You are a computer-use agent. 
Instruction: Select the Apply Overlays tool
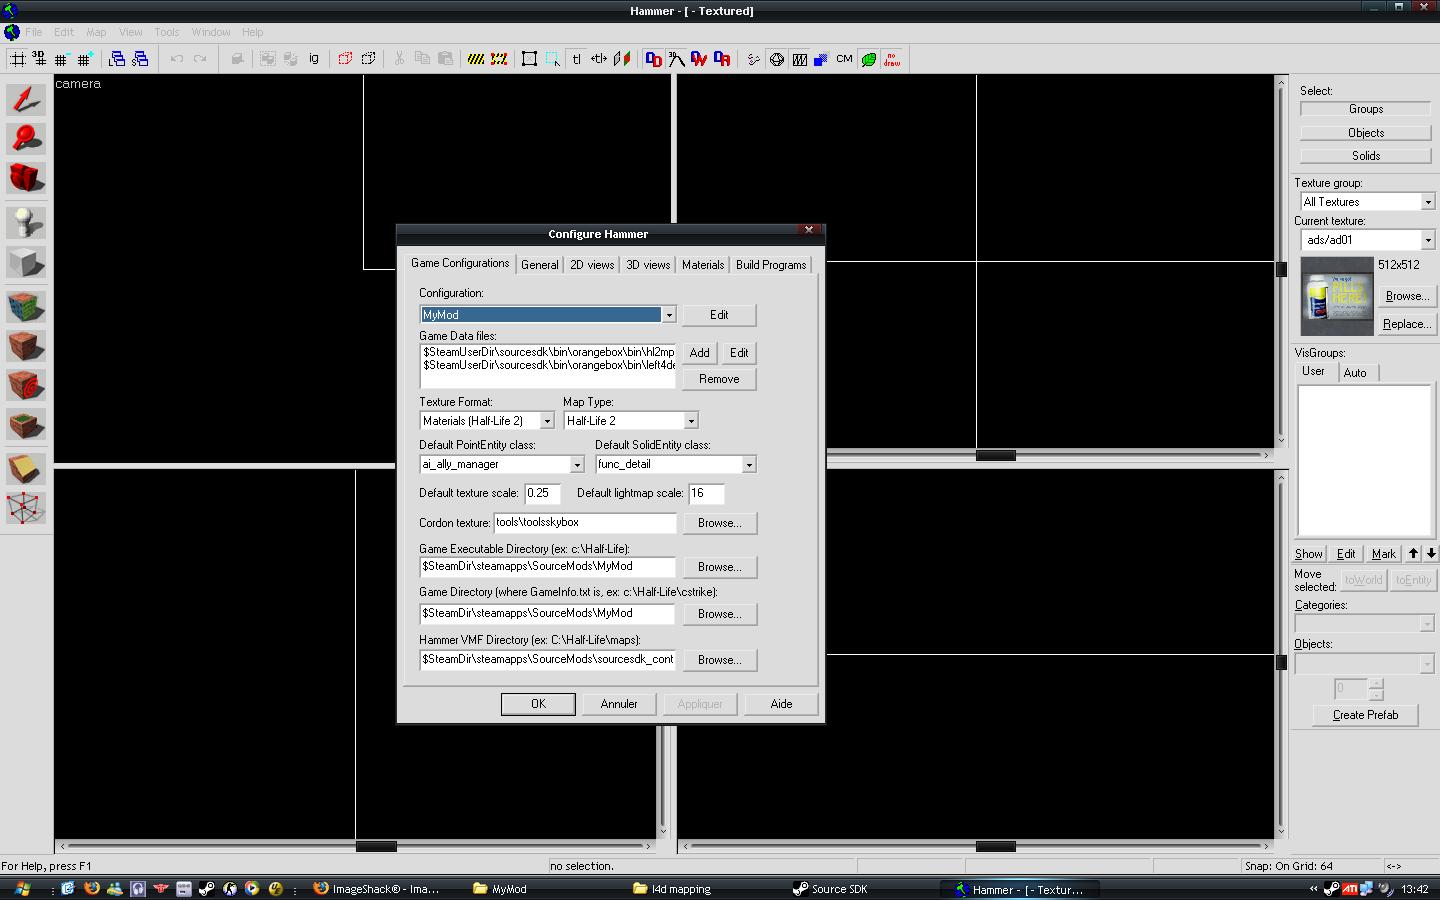pyautogui.click(x=26, y=425)
